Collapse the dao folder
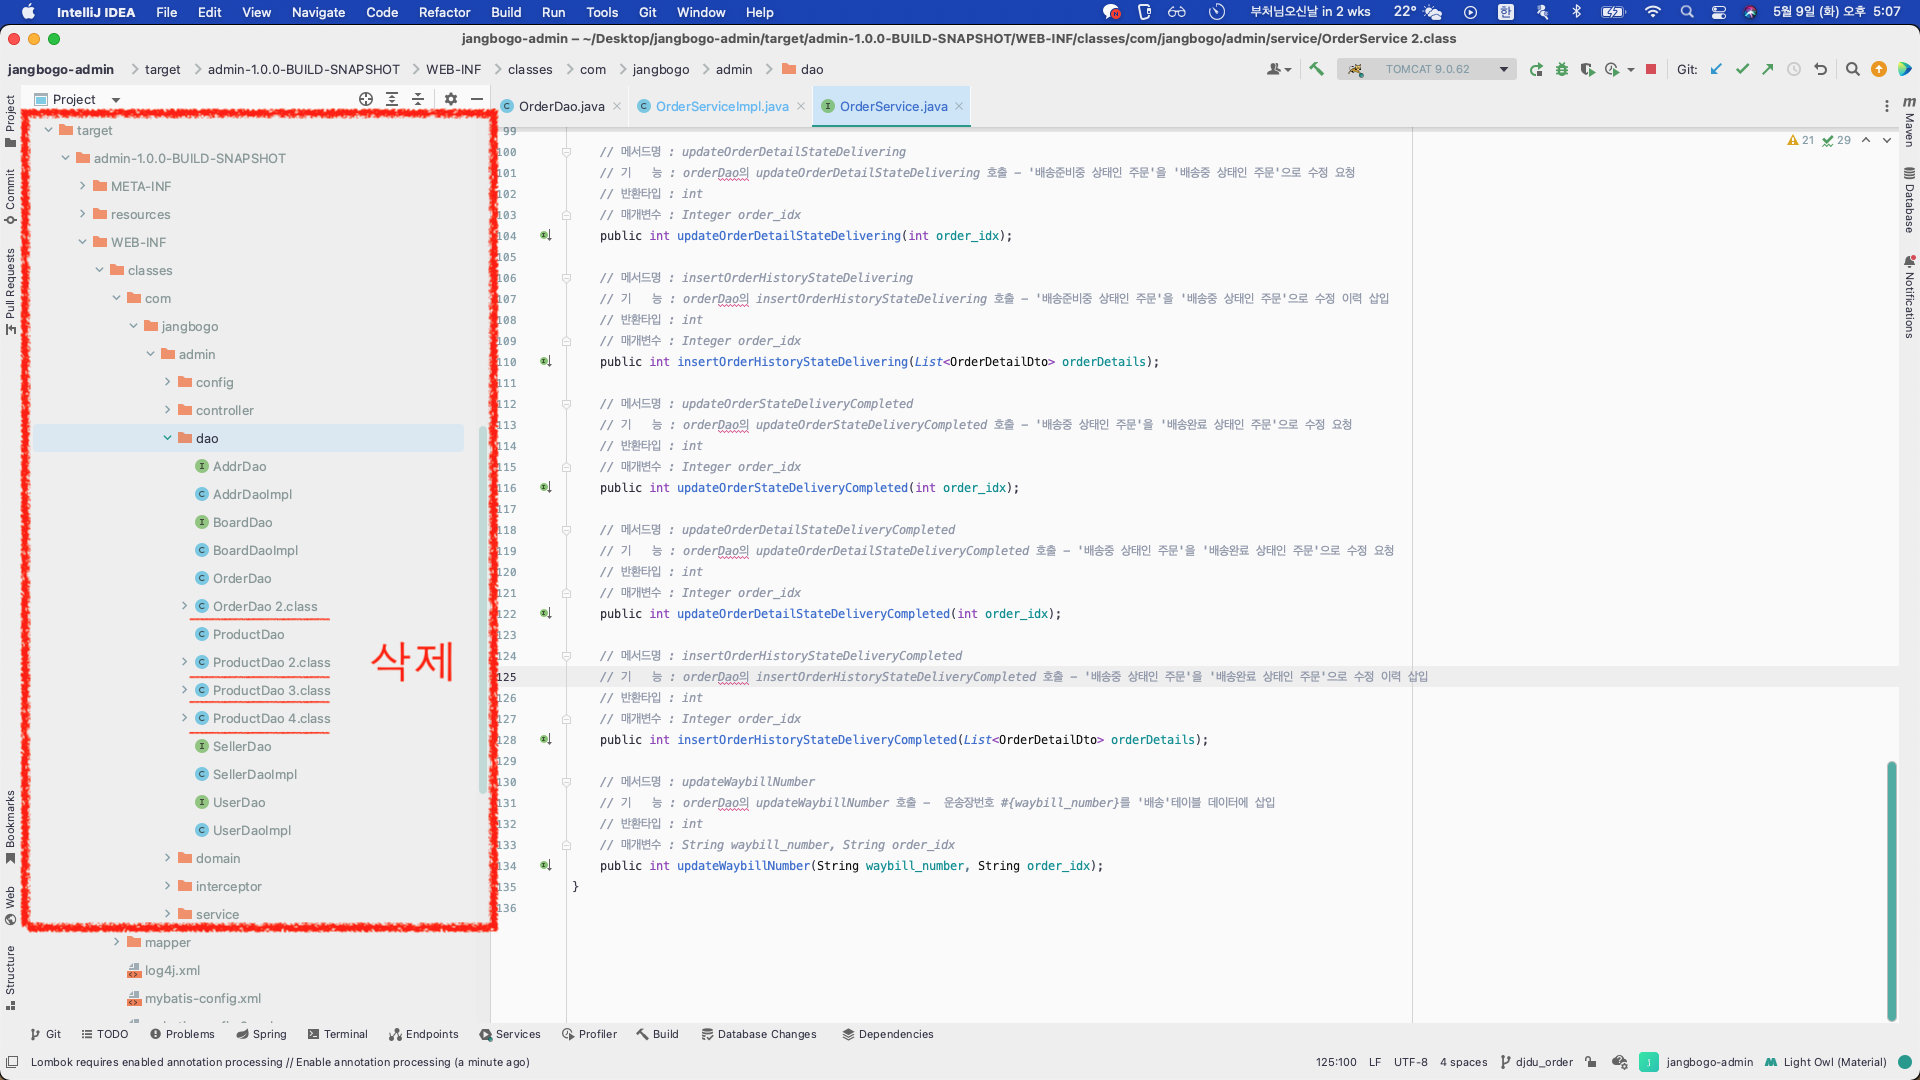Image resolution: width=1920 pixels, height=1080 pixels. (168, 438)
